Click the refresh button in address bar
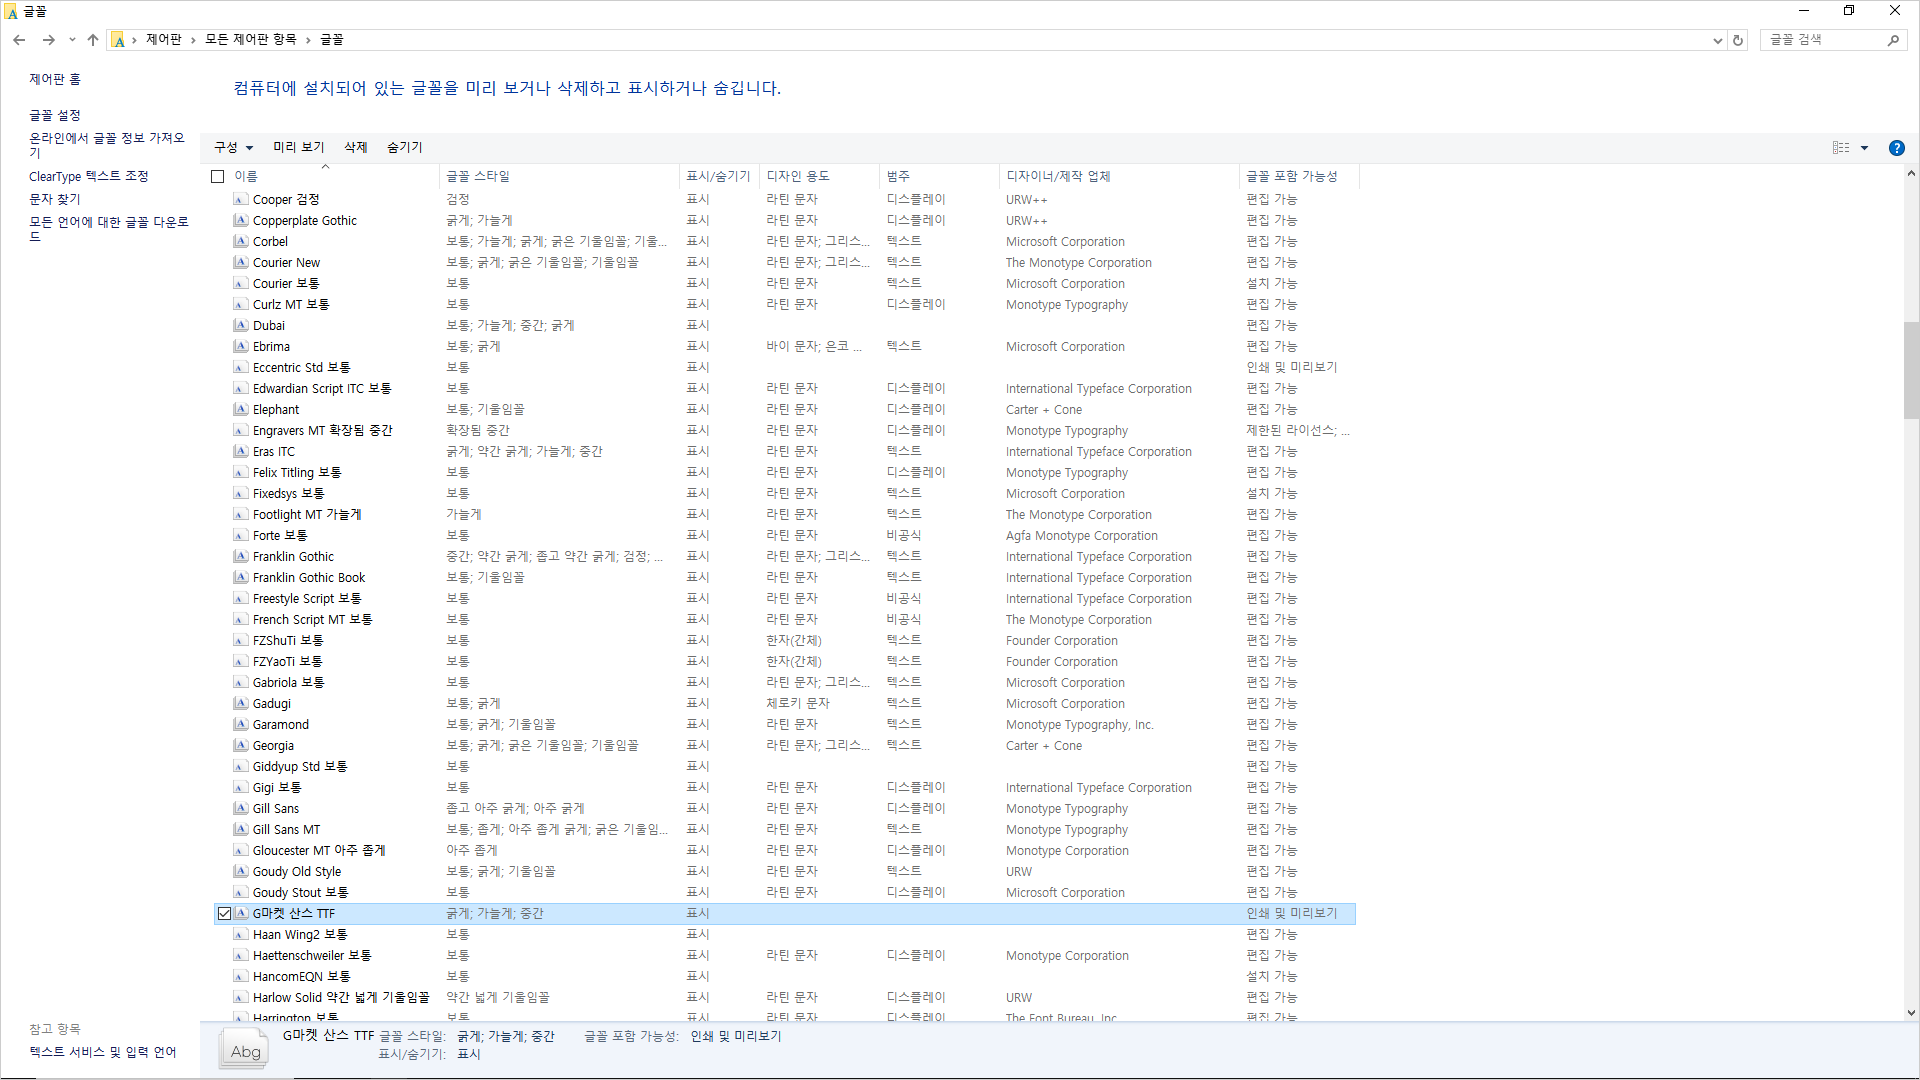Image resolution: width=1920 pixels, height=1080 pixels. [1738, 40]
